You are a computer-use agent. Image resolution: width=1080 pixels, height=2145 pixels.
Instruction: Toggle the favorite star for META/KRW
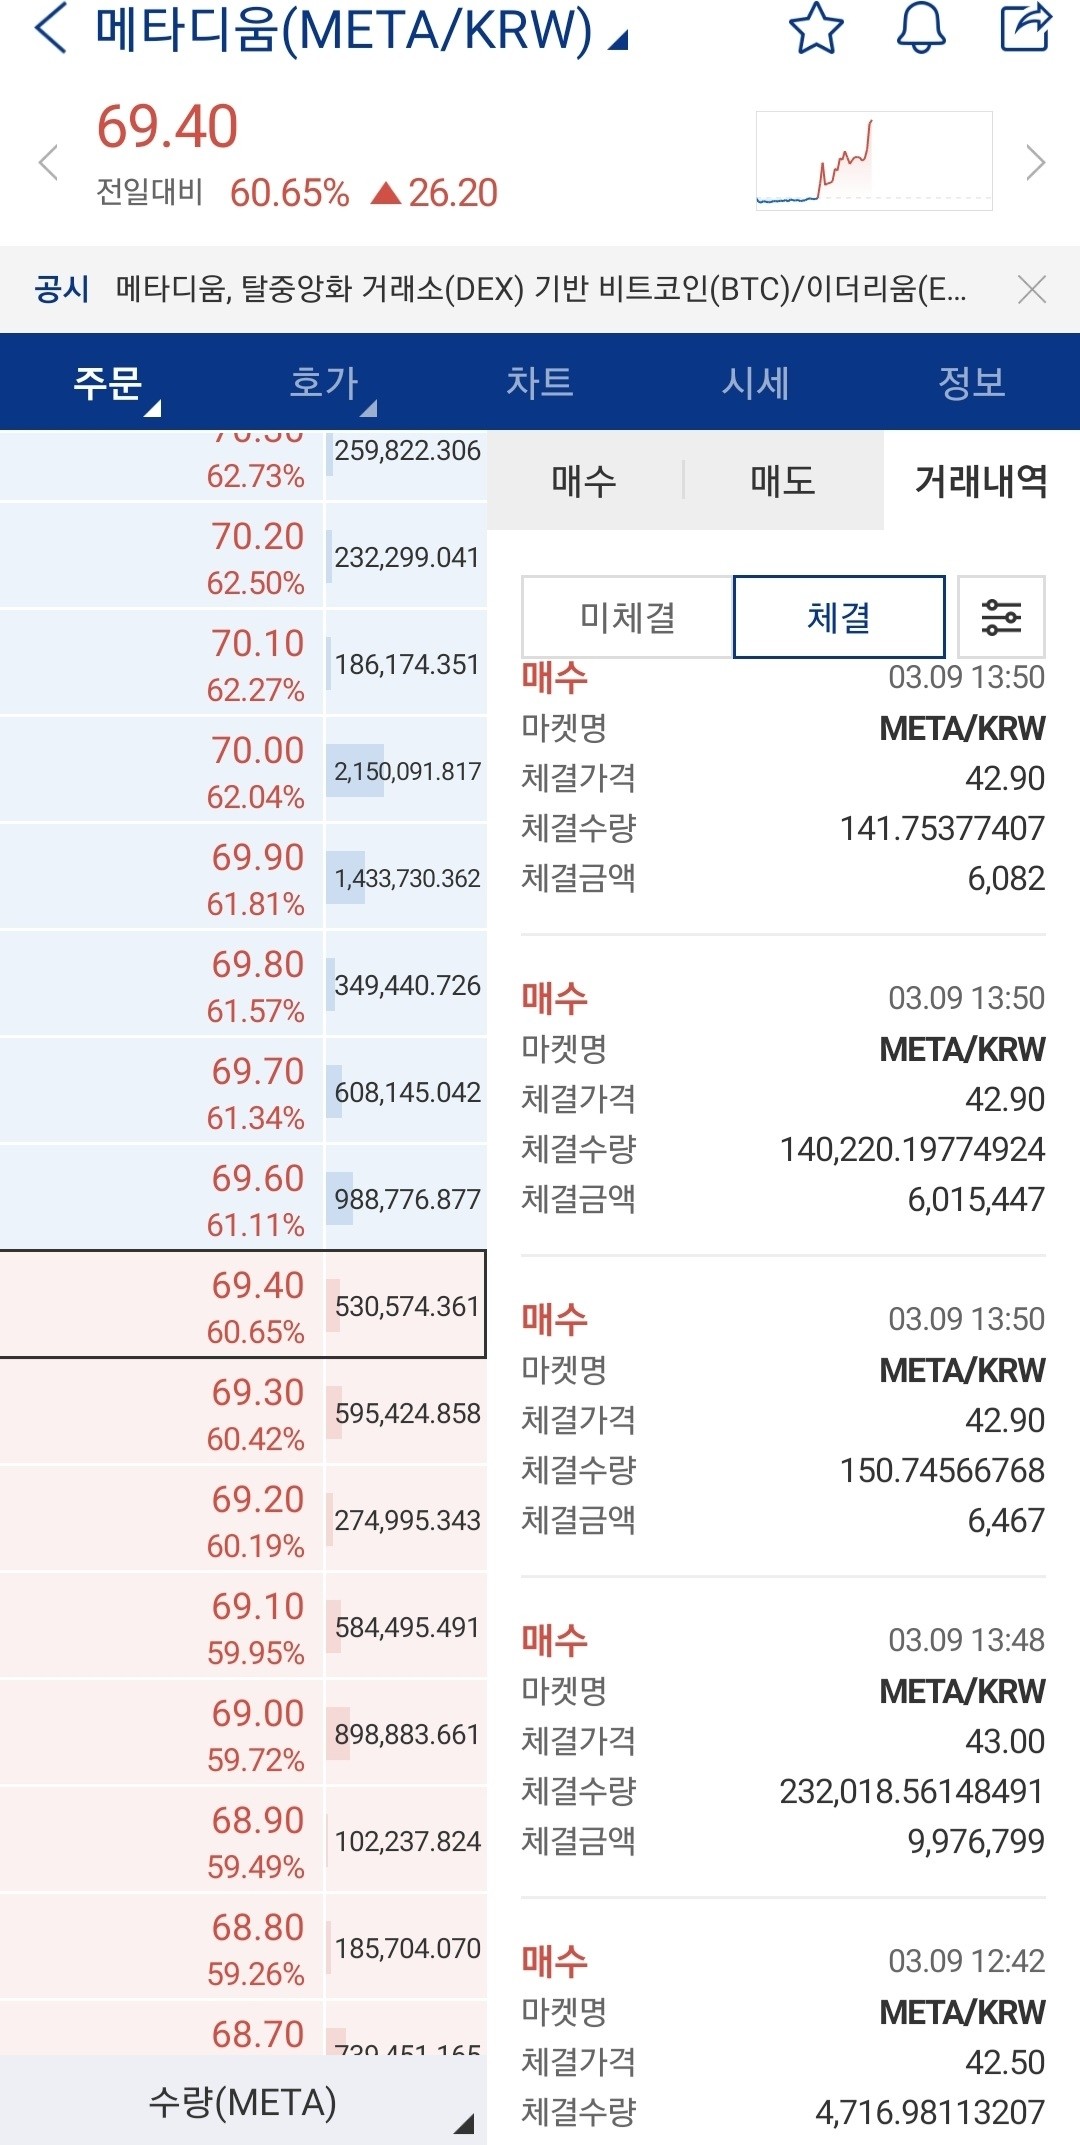tap(816, 32)
